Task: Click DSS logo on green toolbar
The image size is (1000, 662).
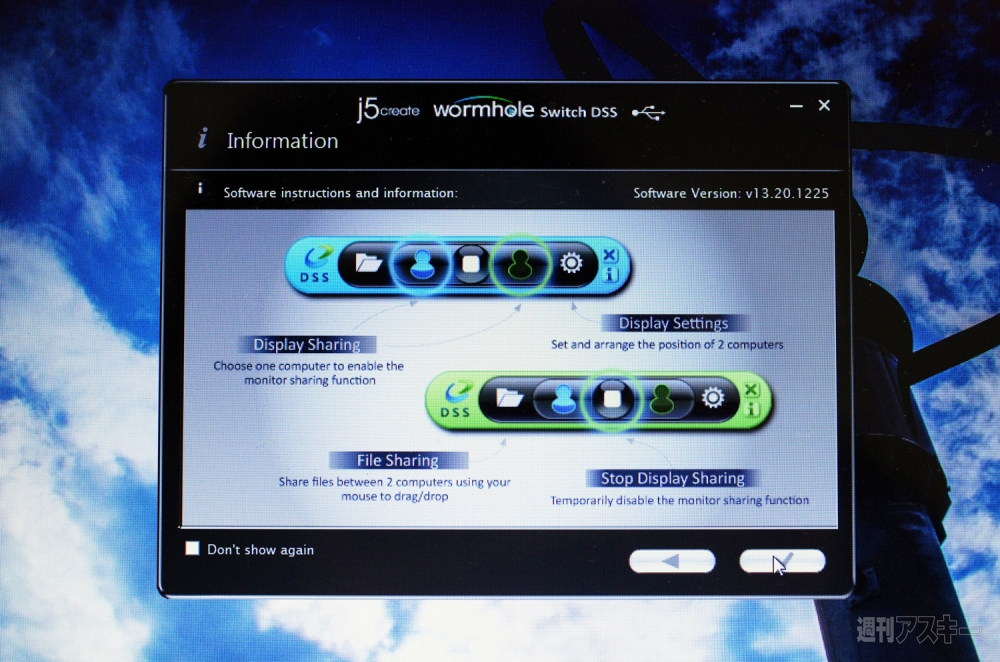Action: [455, 400]
